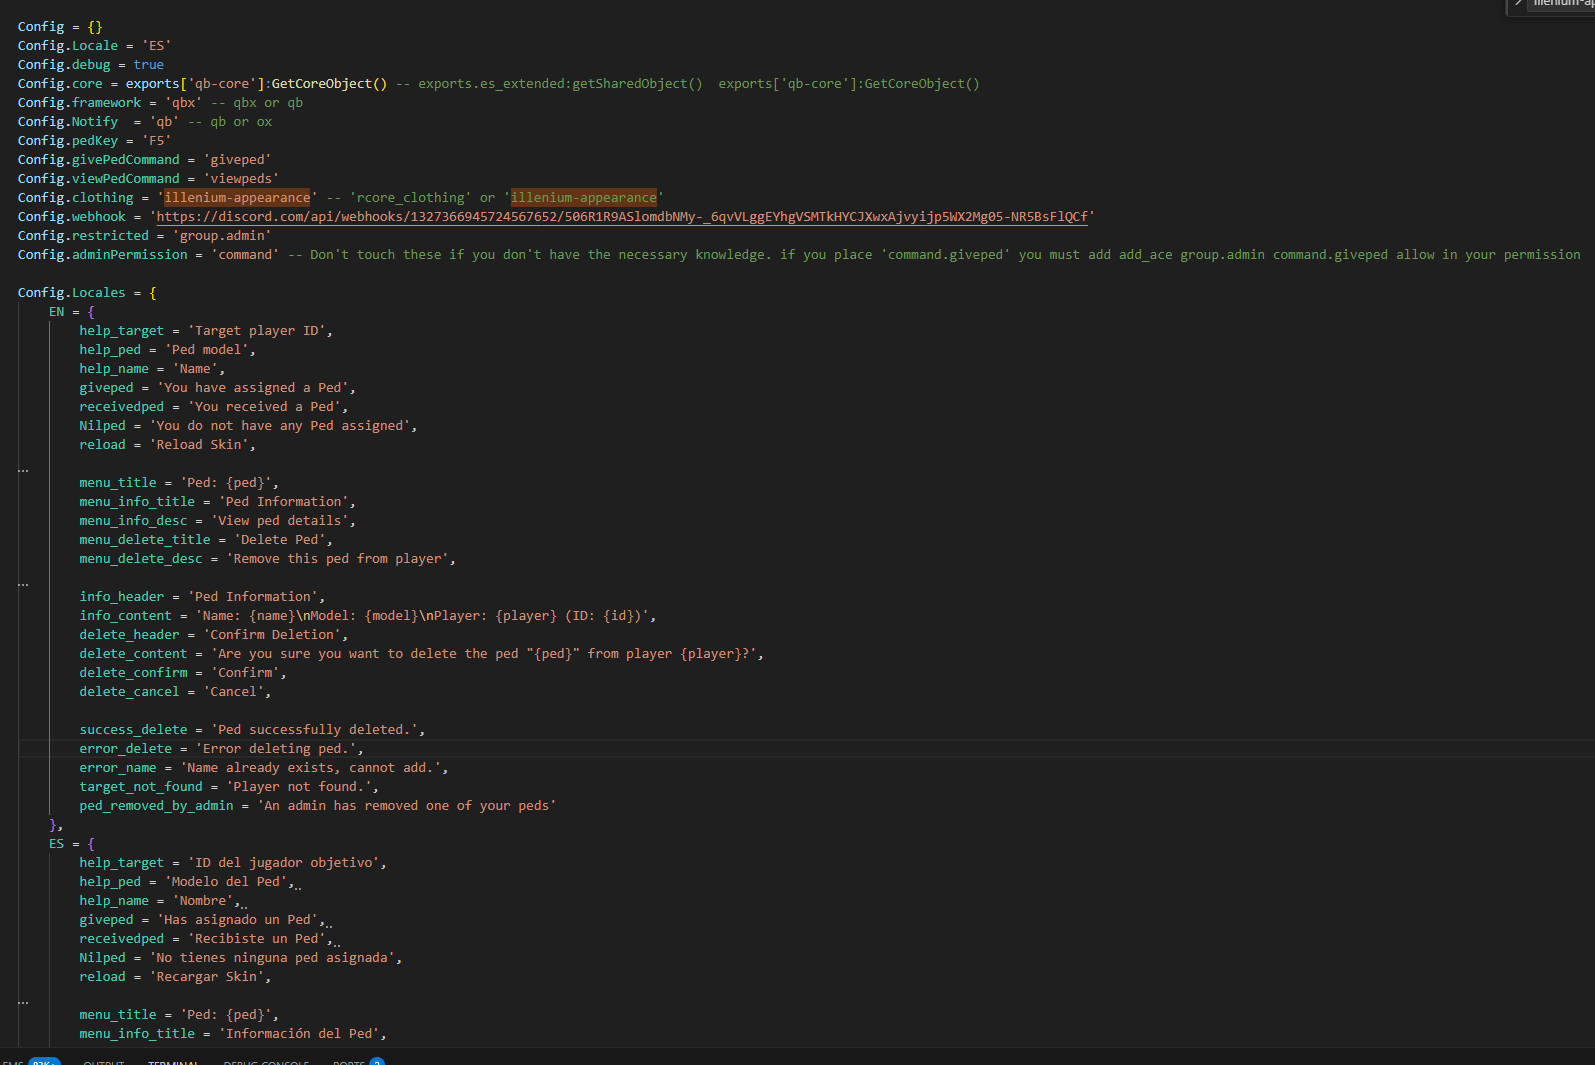Click 'true' value of Config.debug
Screen dimensions: 1595x1065
[x=148, y=65]
